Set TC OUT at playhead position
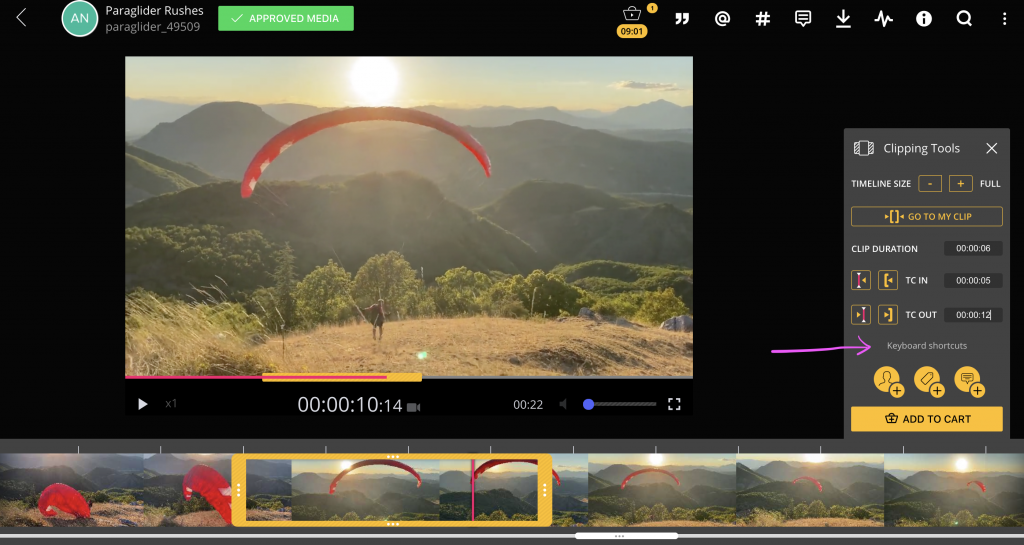 coord(861,315)
